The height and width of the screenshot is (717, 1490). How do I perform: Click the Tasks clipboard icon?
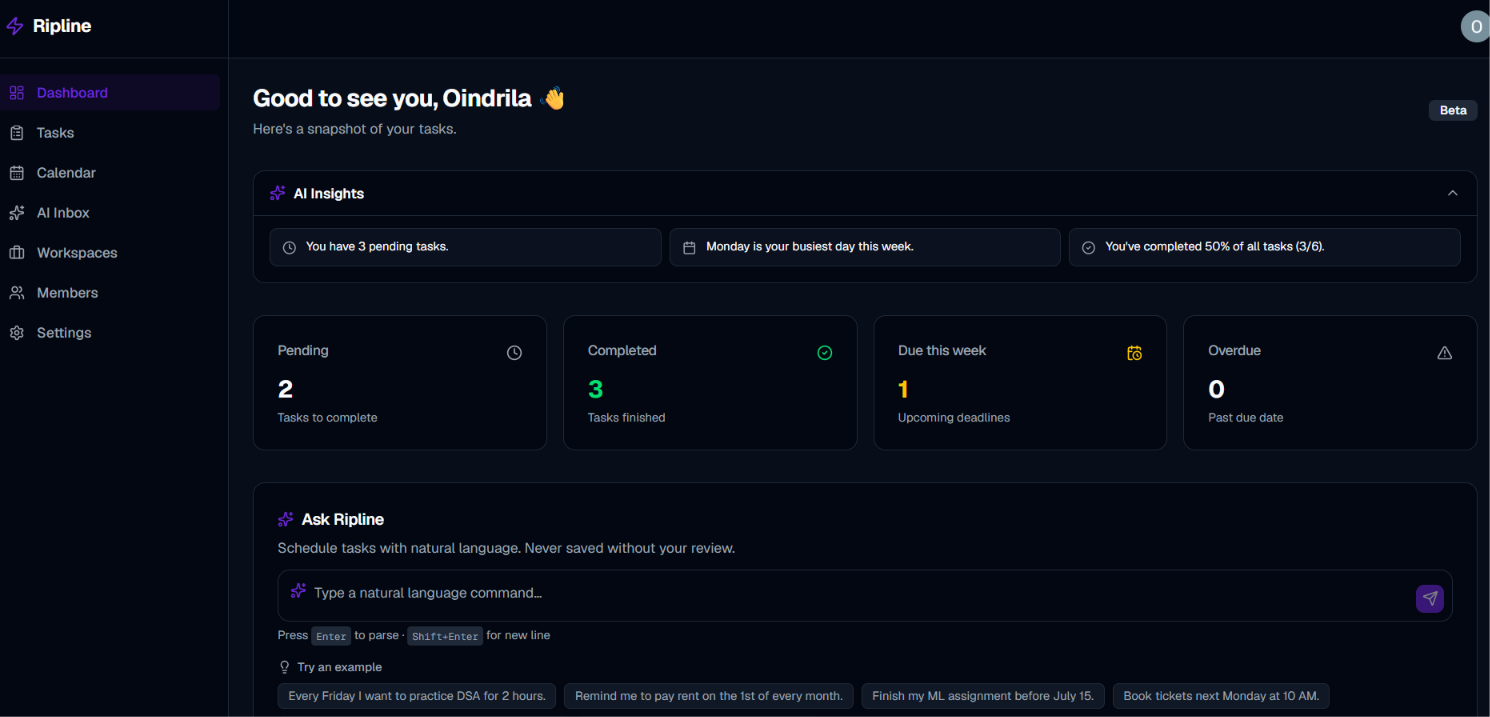(17, 133)
